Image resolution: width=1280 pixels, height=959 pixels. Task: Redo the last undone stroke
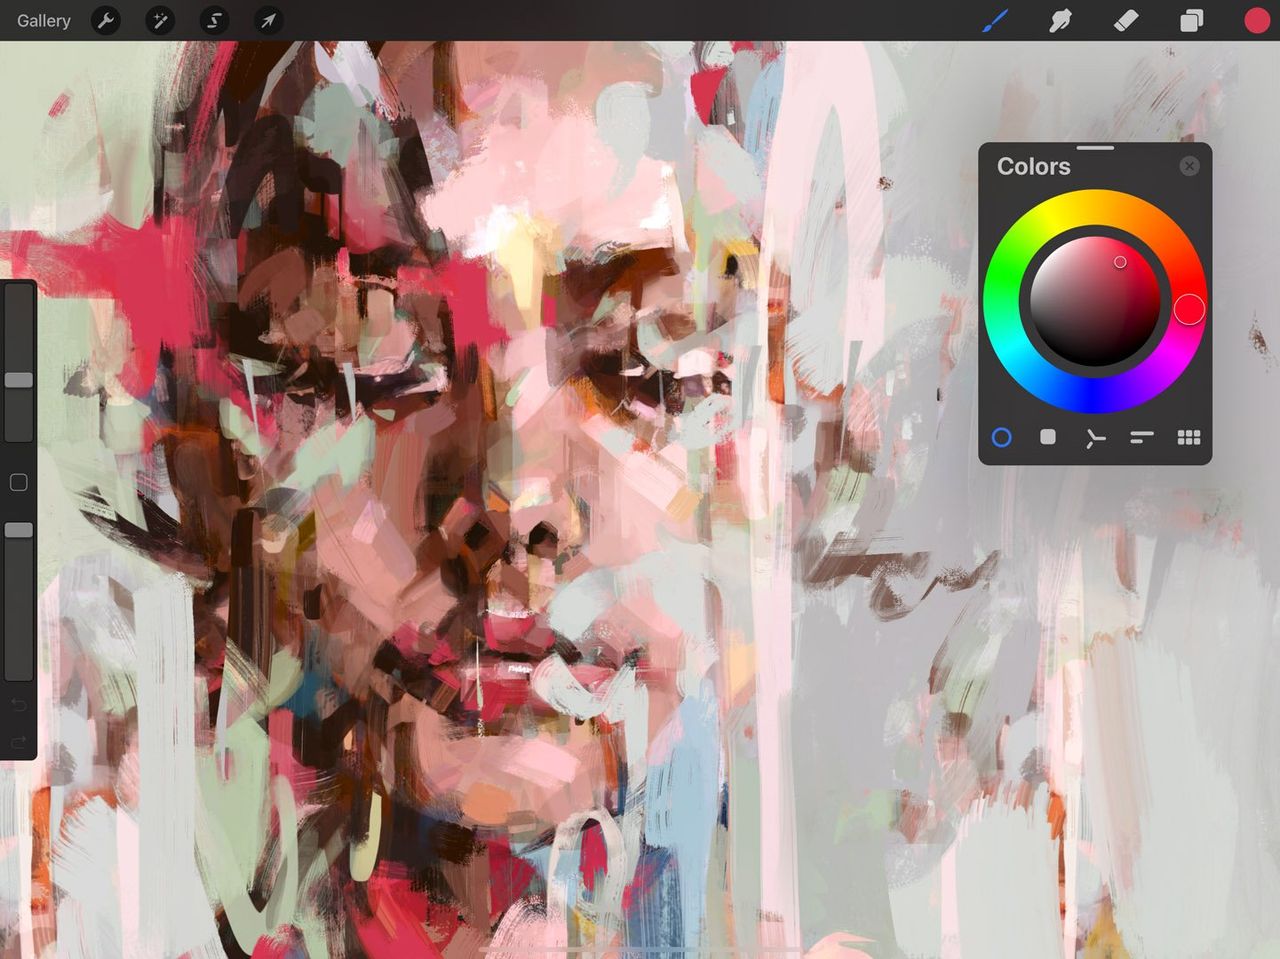[18, 742]
